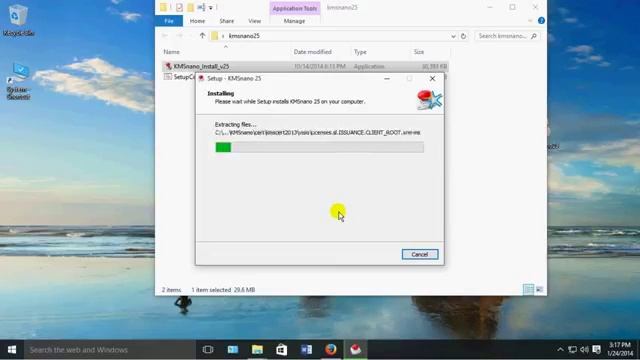640x360 pixels.
Task: Open the action center notification icon
Action: (596, 350)
